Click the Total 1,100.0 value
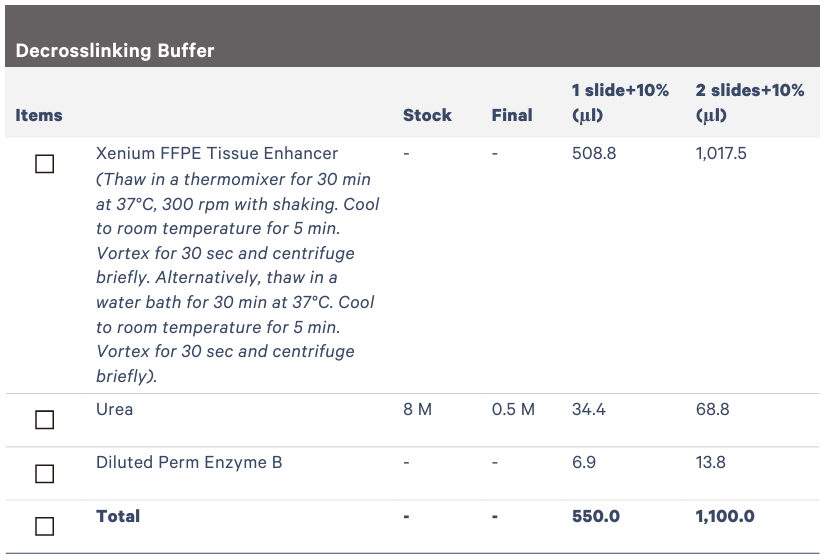The height and width of the screenshot is (560, 828). (725, 516)
